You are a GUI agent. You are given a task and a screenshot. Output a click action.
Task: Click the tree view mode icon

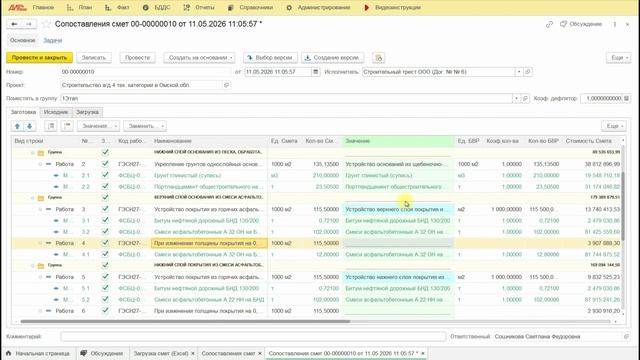(x=67, y=126)
